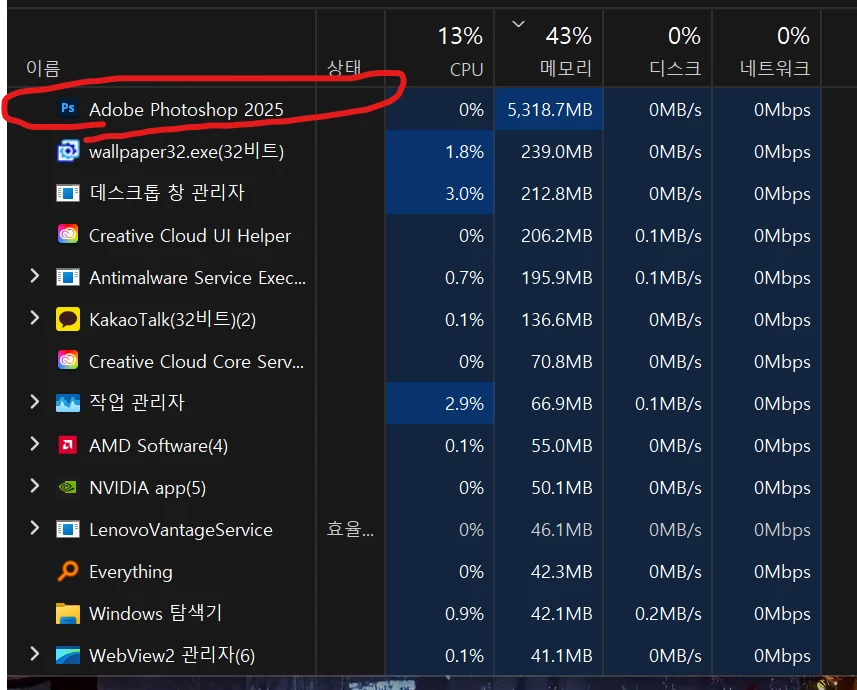
Task: Click the KakaoTalk process icon
Action: [x=68, y=319]
